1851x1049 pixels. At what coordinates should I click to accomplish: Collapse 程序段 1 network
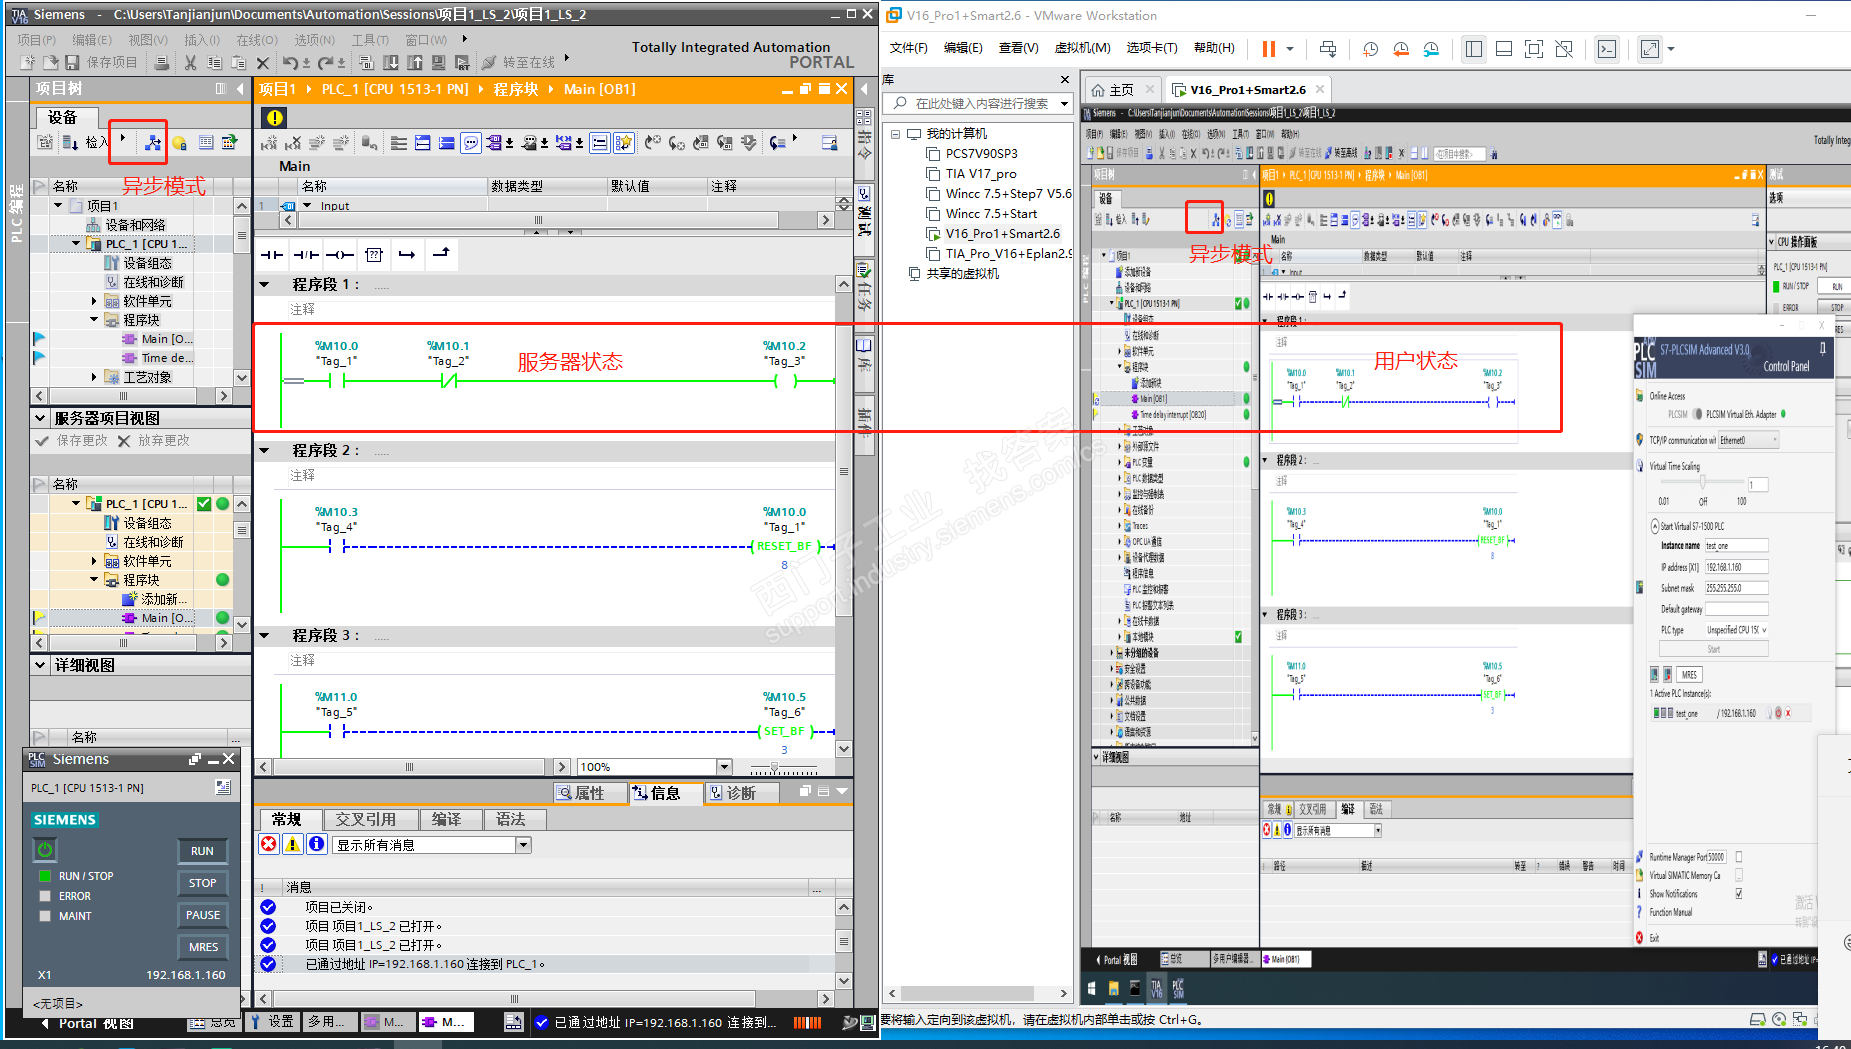[x=265, y=285]
